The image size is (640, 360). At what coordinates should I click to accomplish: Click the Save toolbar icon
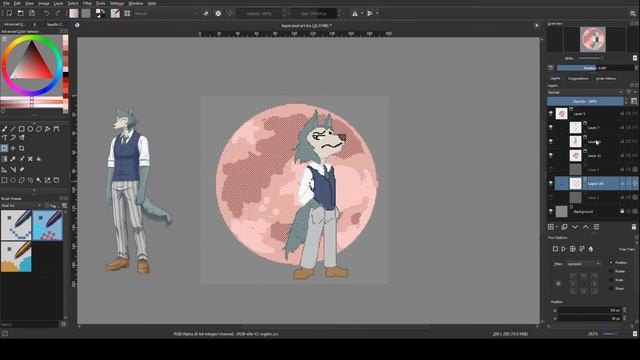pos(32,13)
